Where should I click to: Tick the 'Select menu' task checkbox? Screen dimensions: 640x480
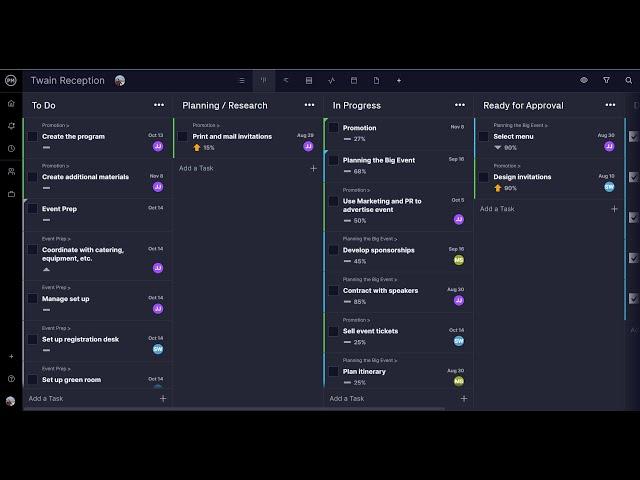point(483,137)
